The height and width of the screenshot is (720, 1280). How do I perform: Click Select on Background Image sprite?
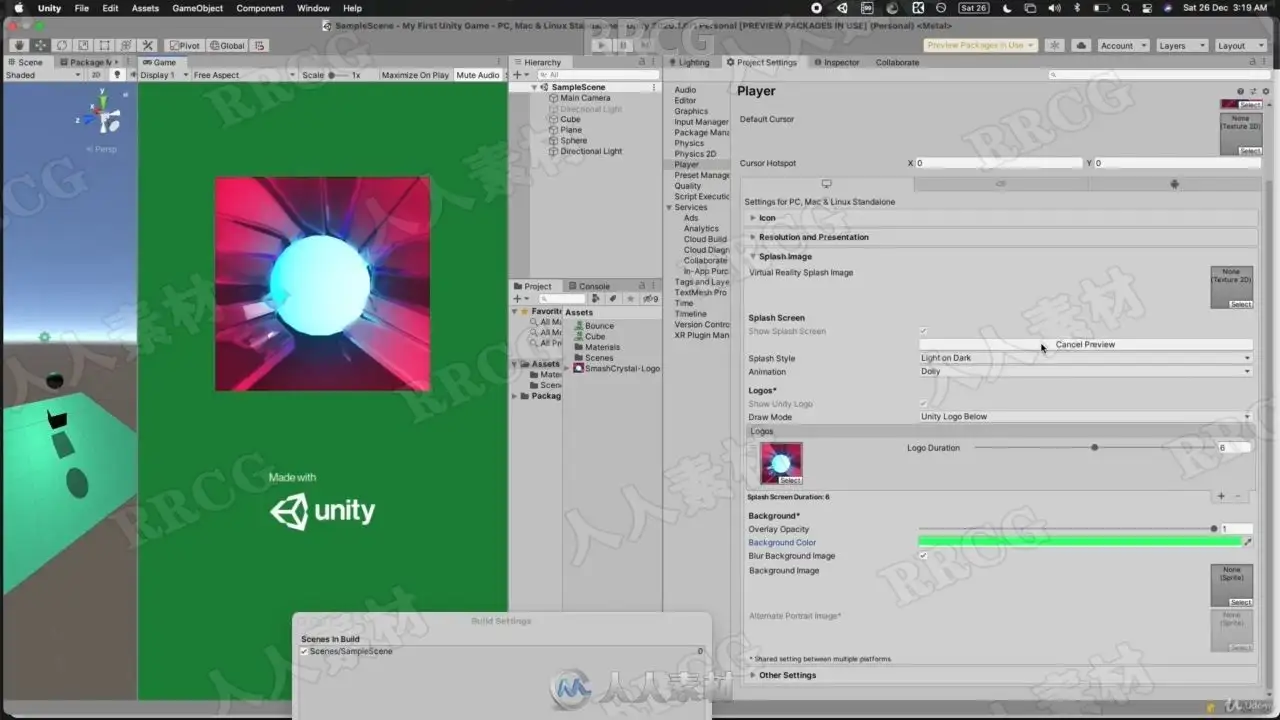[1240, 602]
